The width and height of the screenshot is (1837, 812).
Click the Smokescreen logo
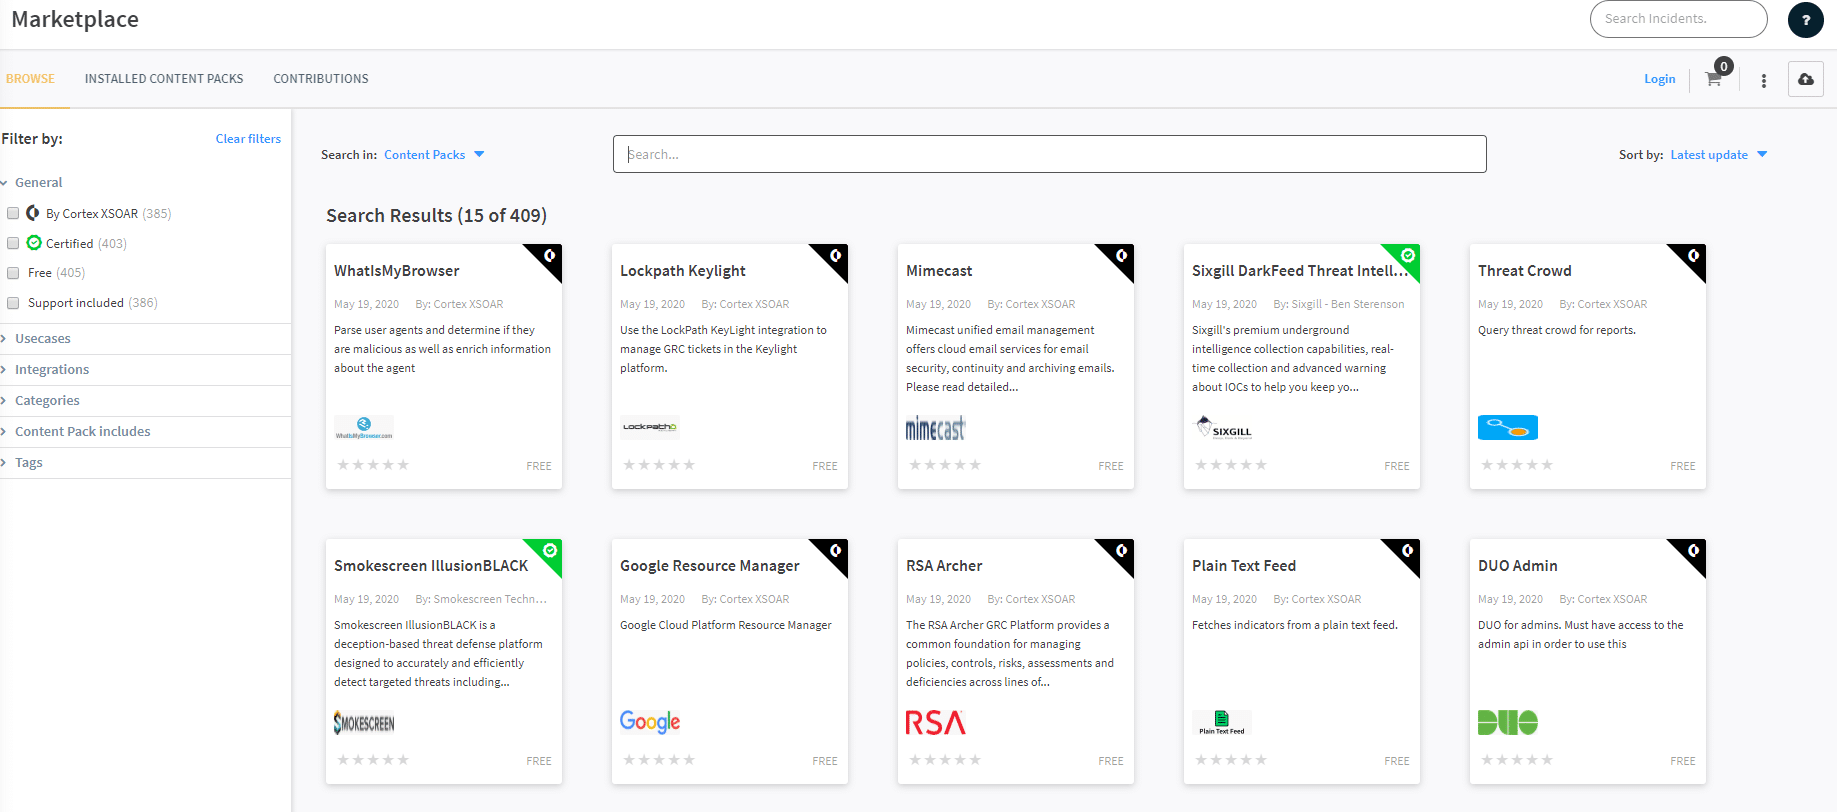[364, 723]
